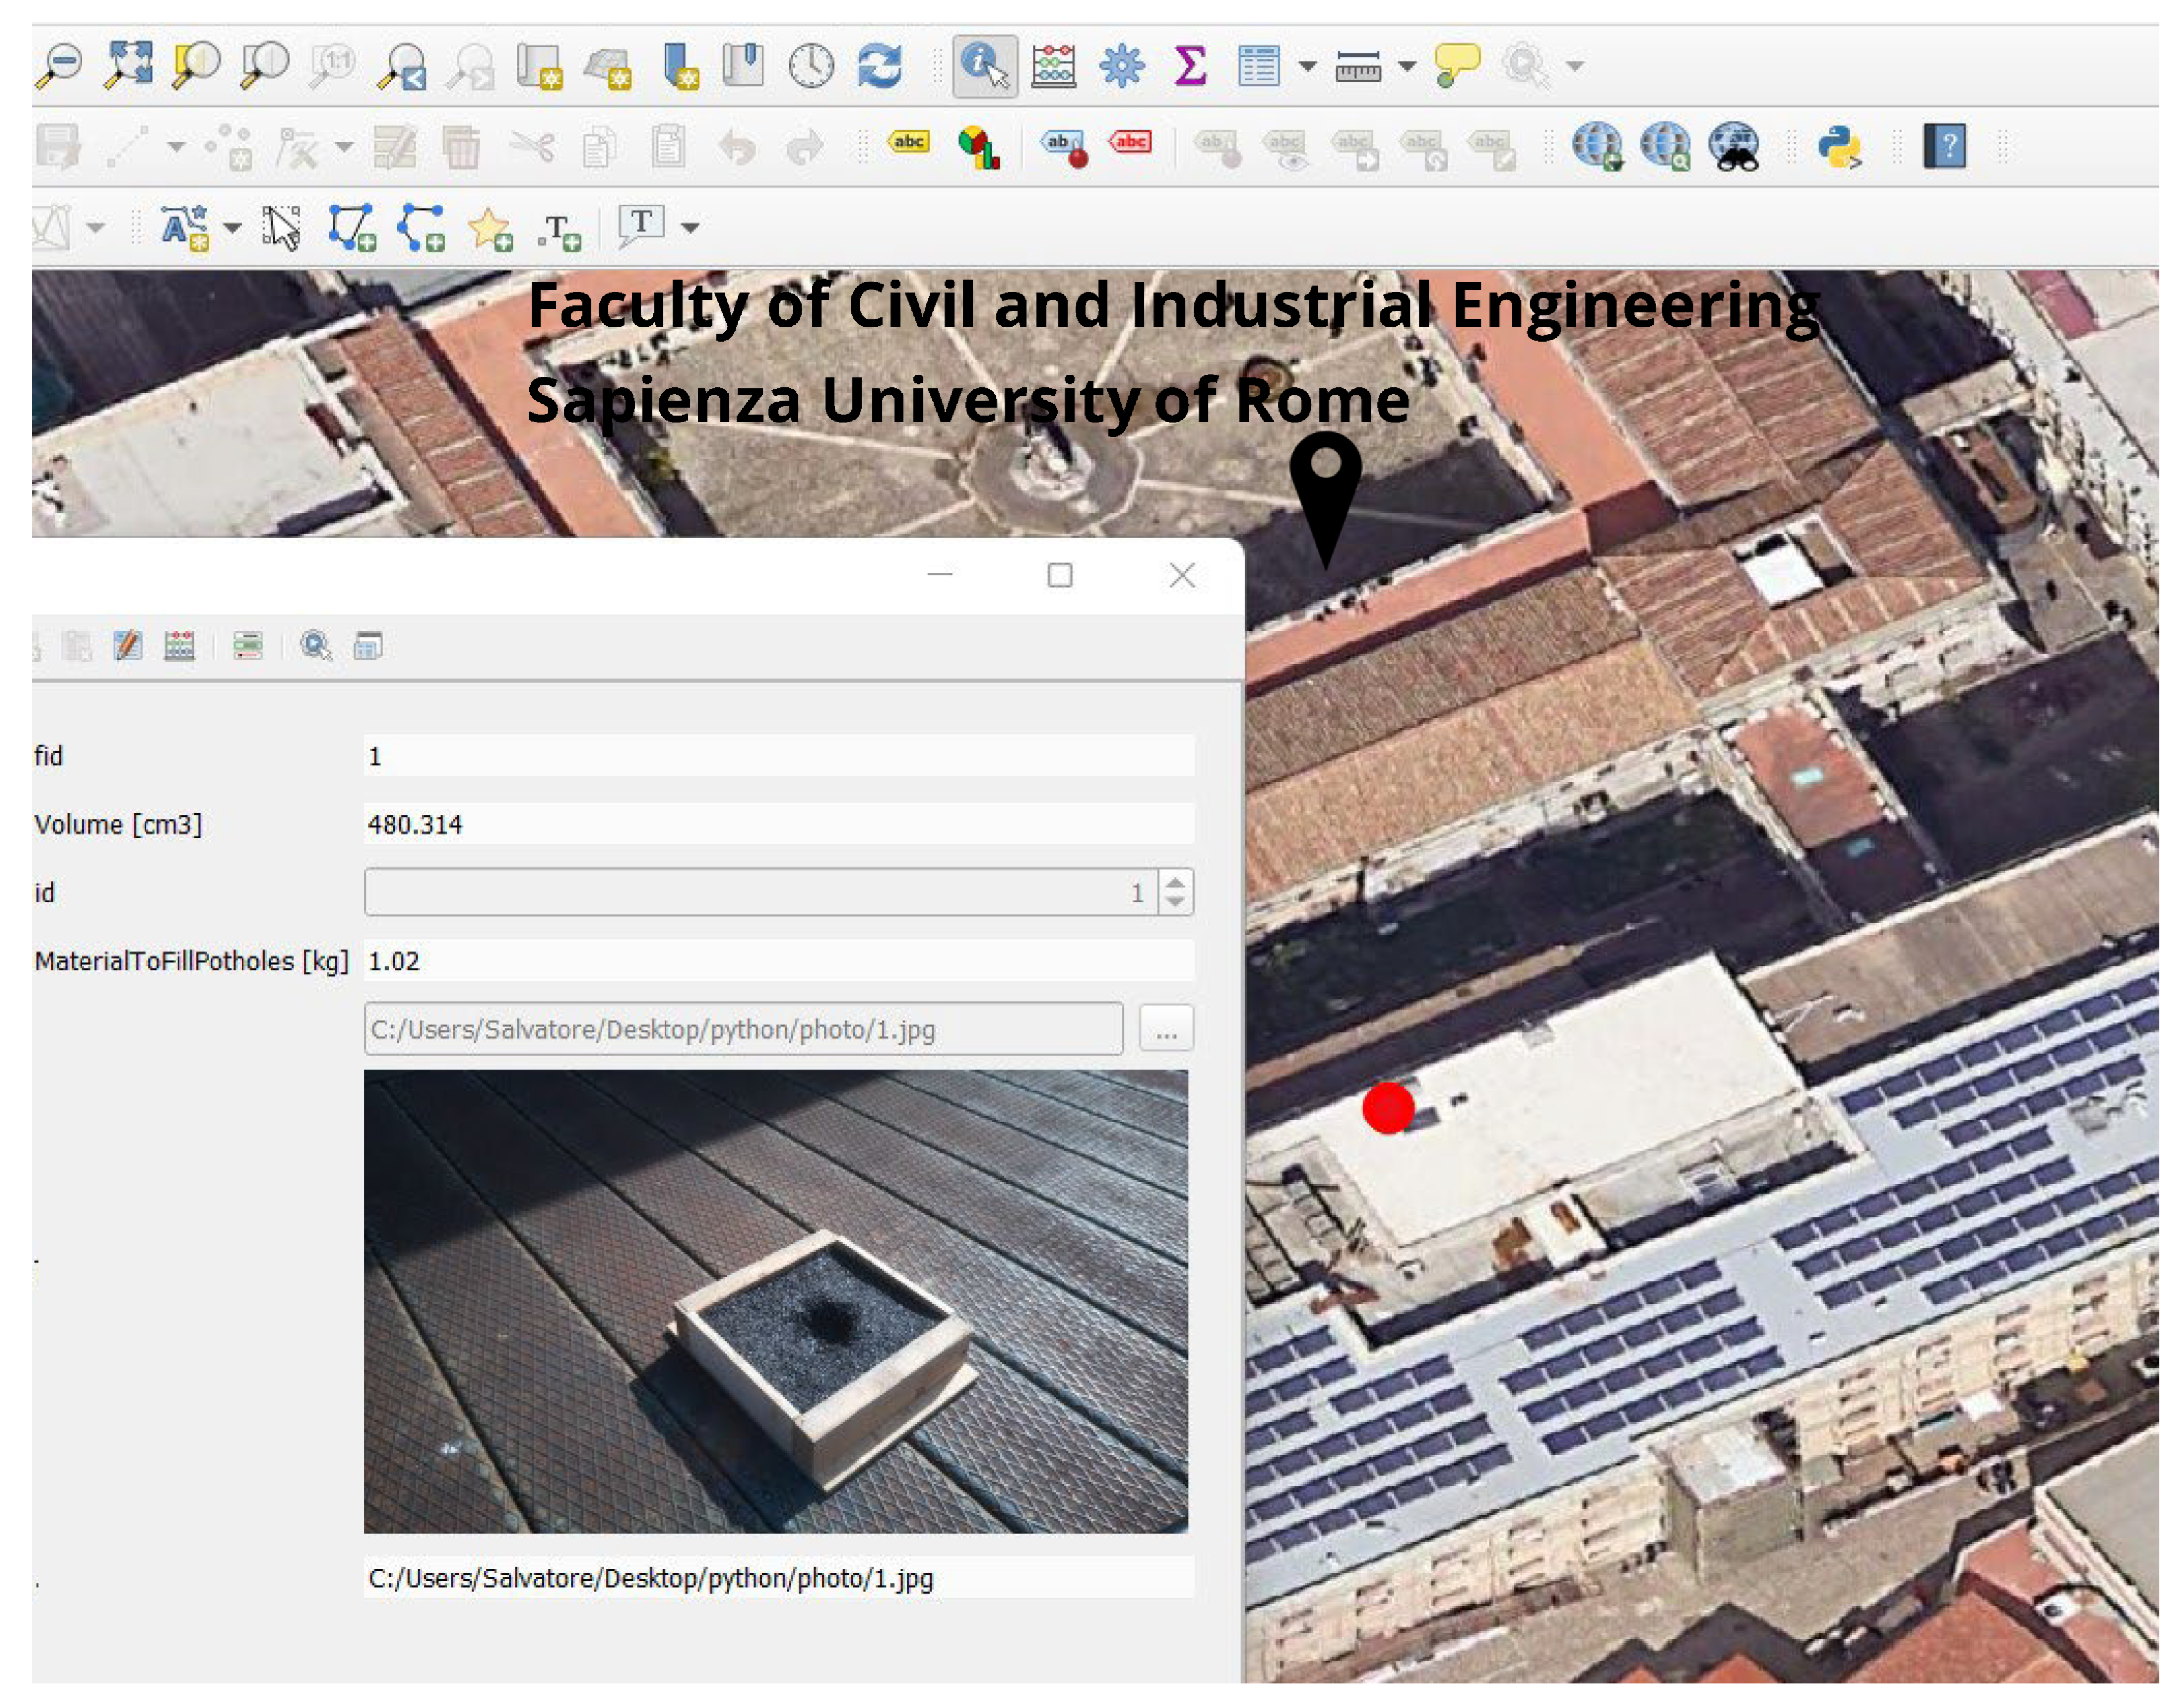2175x1708 pixels.
Task: Open the Help contents icon
Action: point(1944,147)
